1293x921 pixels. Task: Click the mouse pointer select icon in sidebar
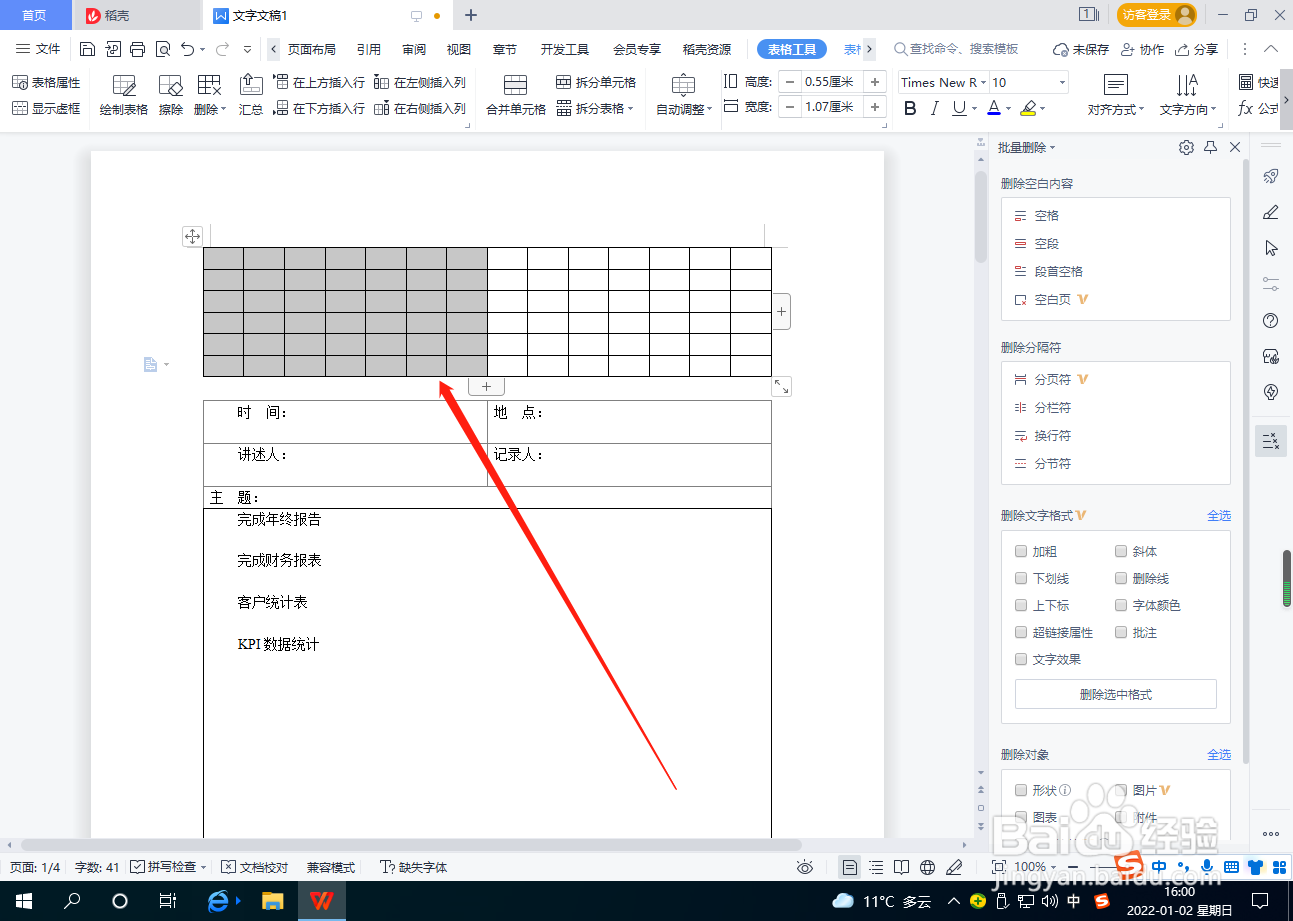tap(1271, 248)
